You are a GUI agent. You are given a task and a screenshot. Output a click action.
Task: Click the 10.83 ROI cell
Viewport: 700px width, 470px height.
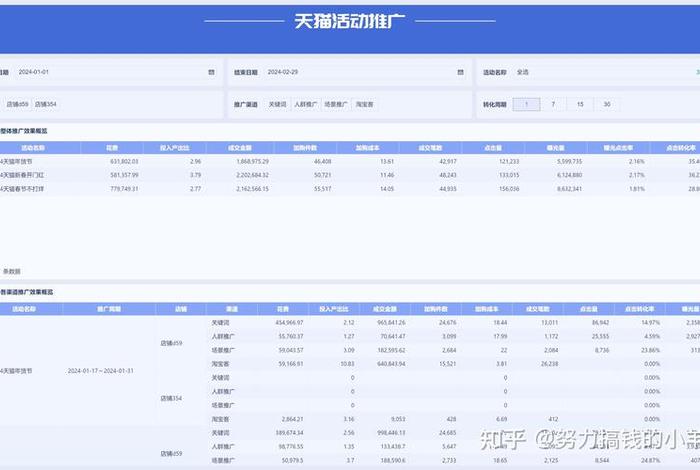pos(347,364)
